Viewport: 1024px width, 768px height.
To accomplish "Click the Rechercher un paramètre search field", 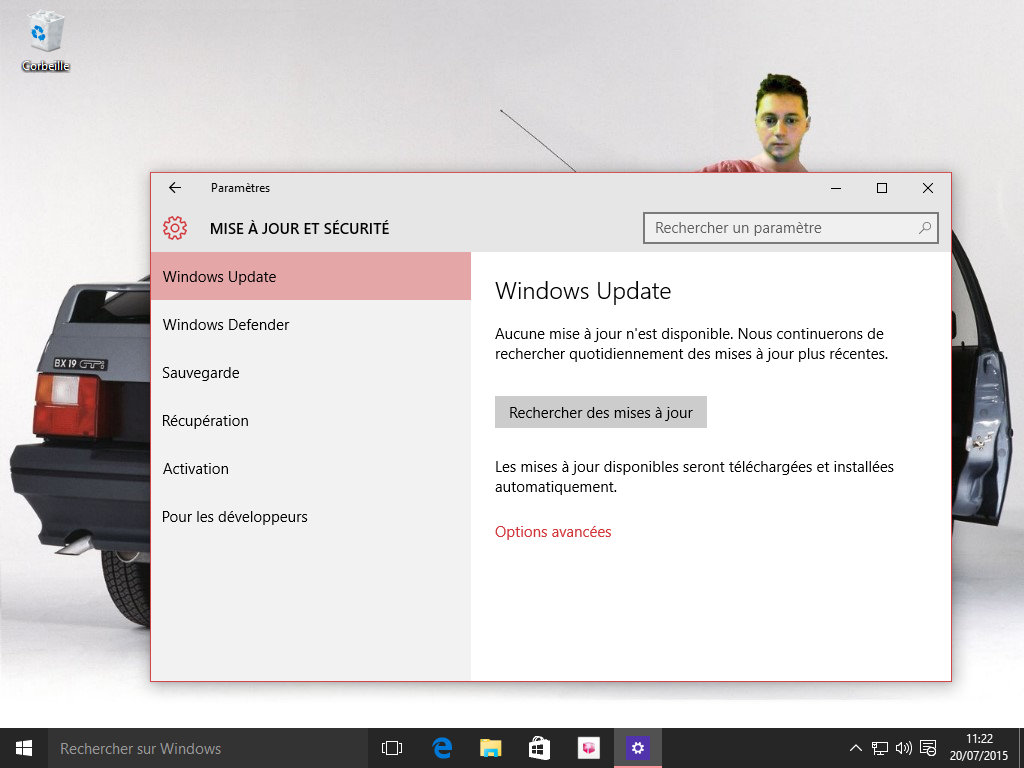I will tap(780, 228).
